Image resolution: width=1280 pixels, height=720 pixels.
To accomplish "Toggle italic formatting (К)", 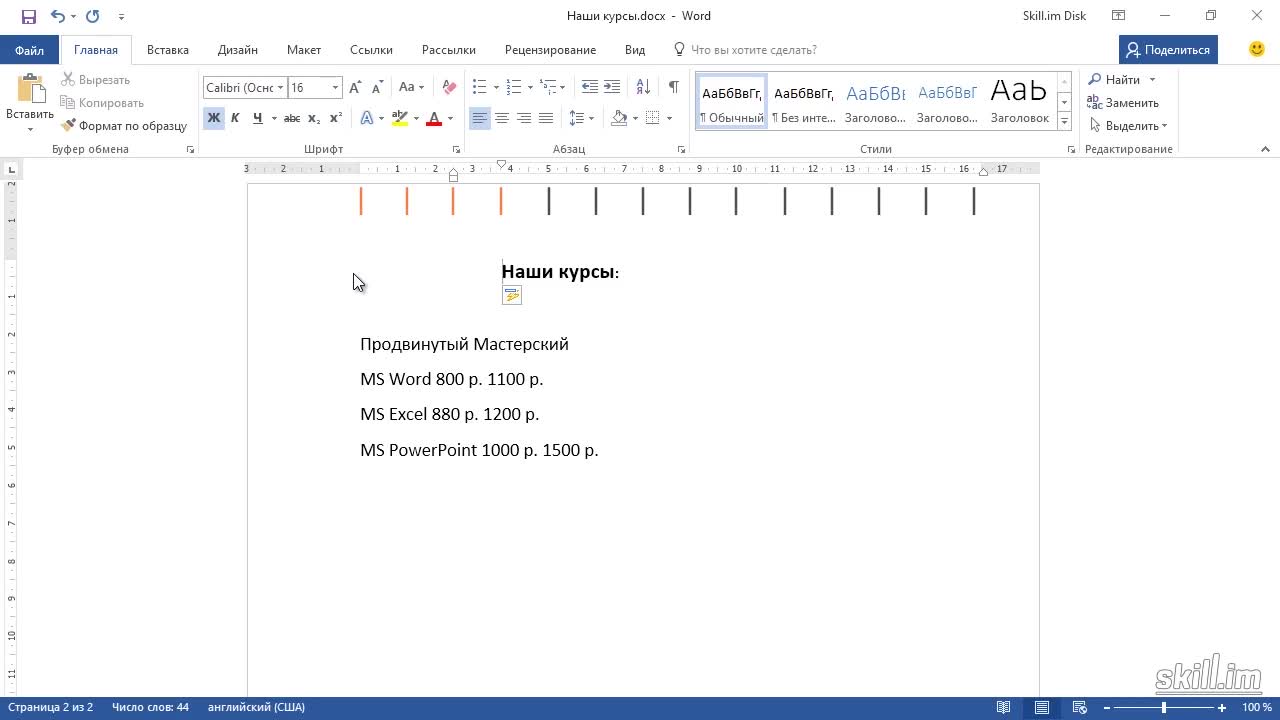I will click(235, 118).
